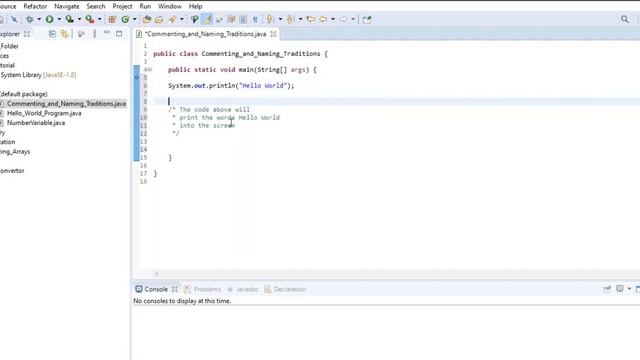Switch to the Javadoc tab
This screenshot has height=360, width=640.
(x=243, y=289)
